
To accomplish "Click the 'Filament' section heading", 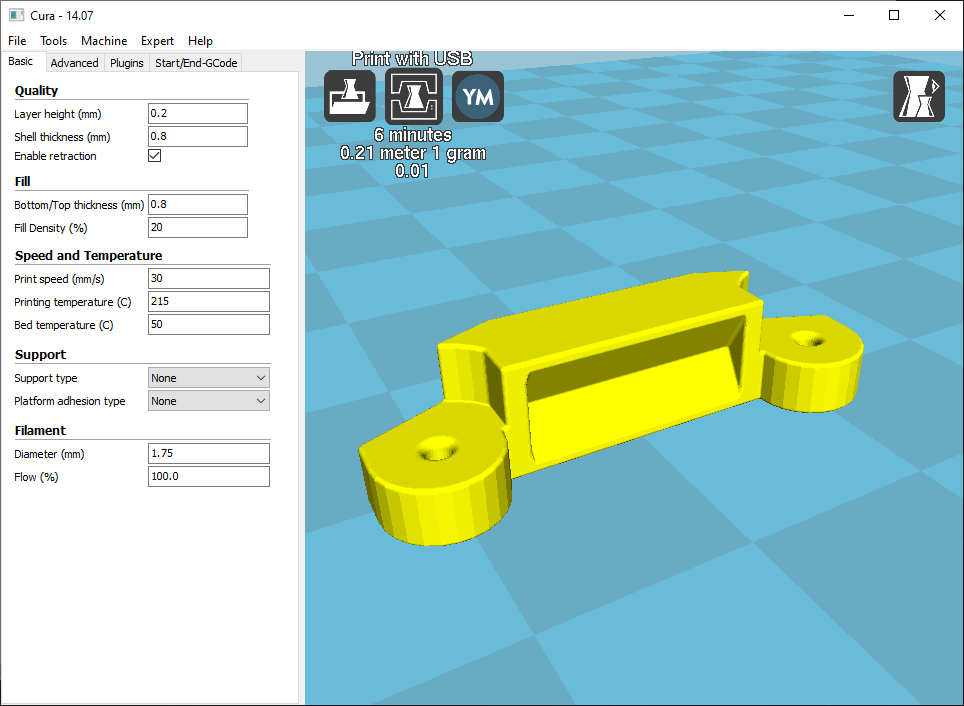I will (x=40, y=430).
